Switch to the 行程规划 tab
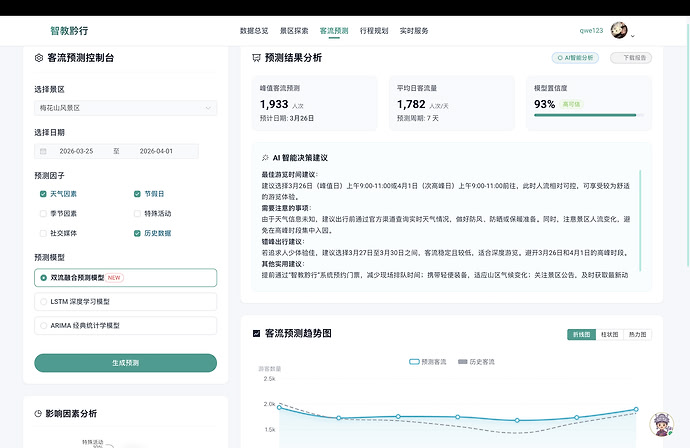Image resolution: width=690 pixels, height=448 pixels. click(x=374, y=31)
